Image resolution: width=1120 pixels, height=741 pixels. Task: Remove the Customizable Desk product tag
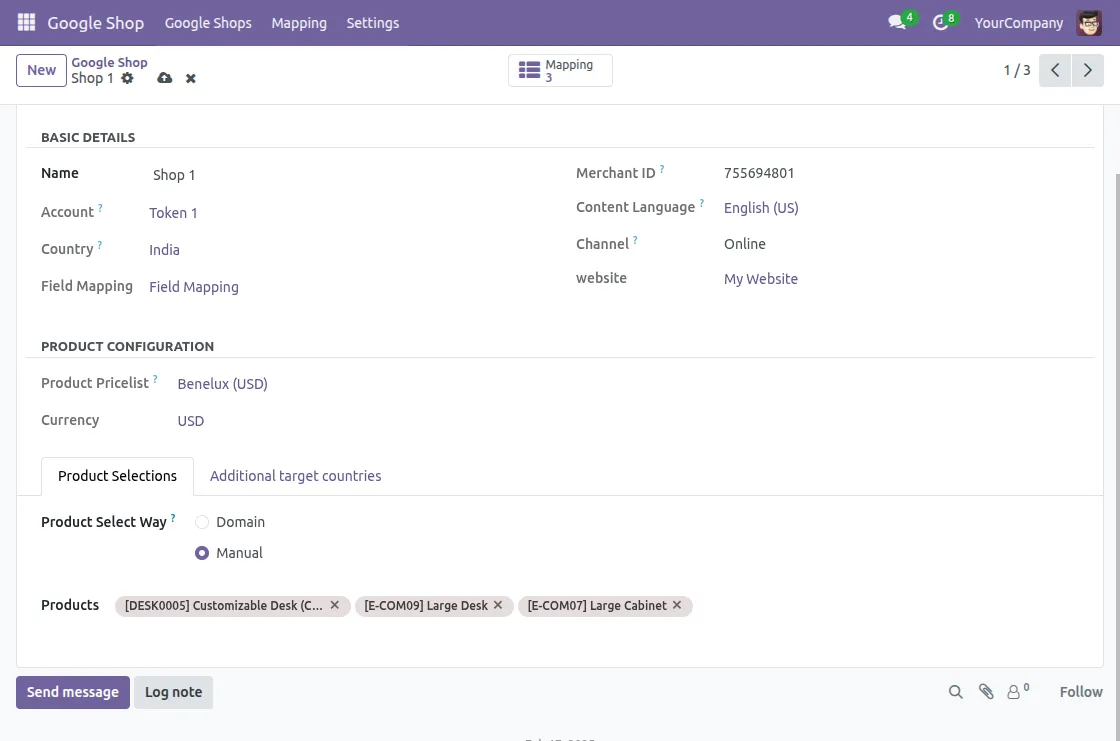[x=334, y=605]
